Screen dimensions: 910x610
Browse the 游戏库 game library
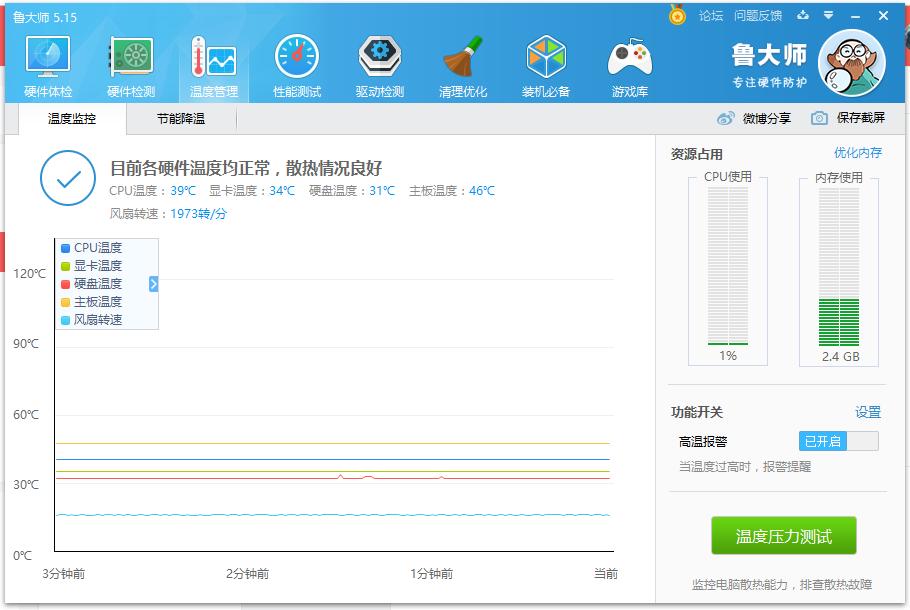click(x=628, y=63)
